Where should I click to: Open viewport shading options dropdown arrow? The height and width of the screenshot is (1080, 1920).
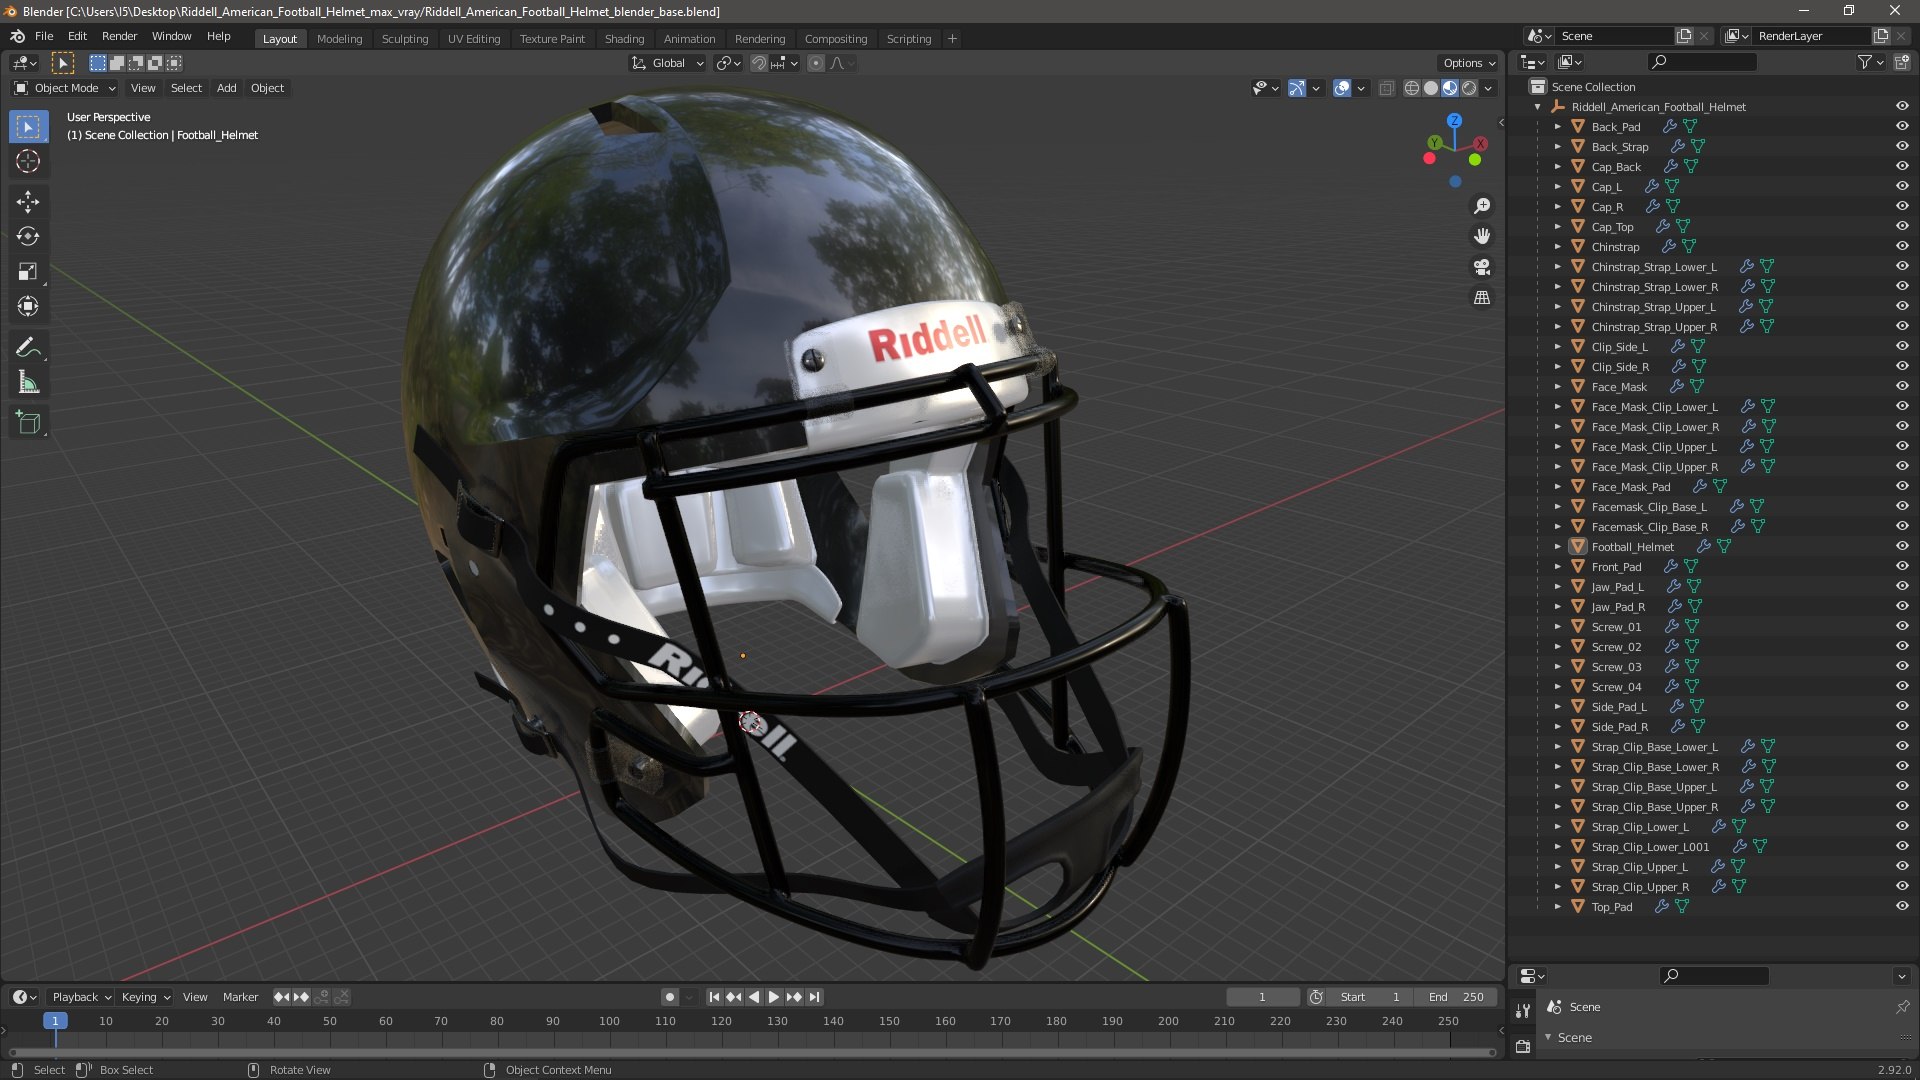click(x=1489, y=88)
